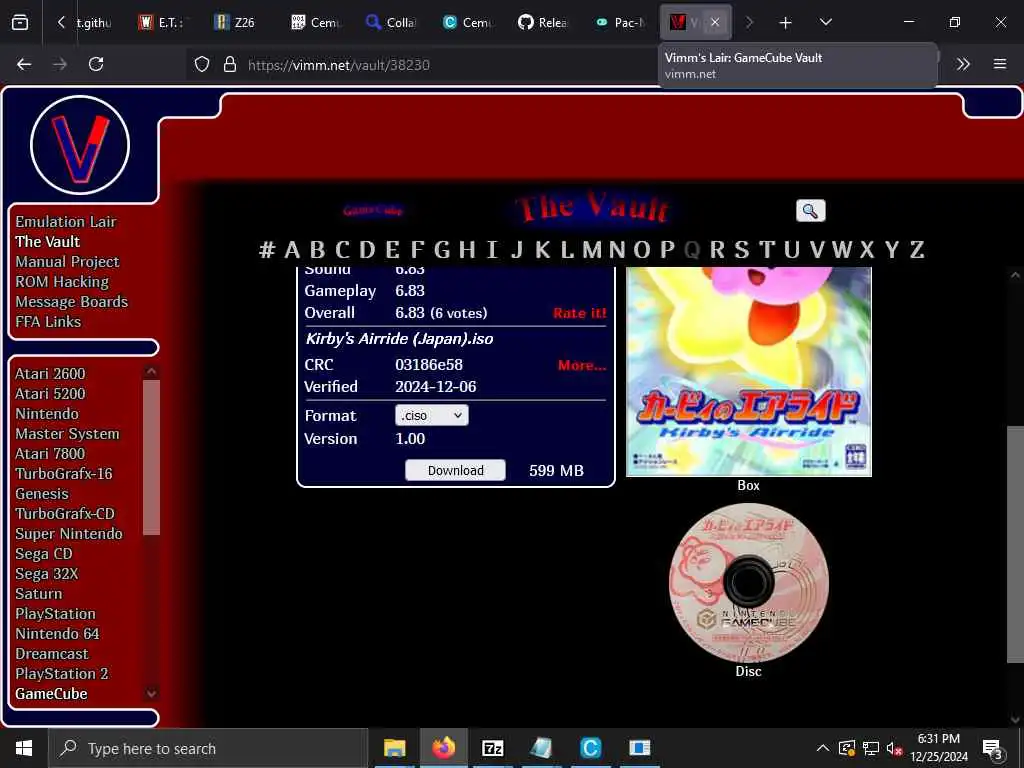Click the GameCube logo in Vault header
The image size is (1024, 768).
click(x=373, y=210)
